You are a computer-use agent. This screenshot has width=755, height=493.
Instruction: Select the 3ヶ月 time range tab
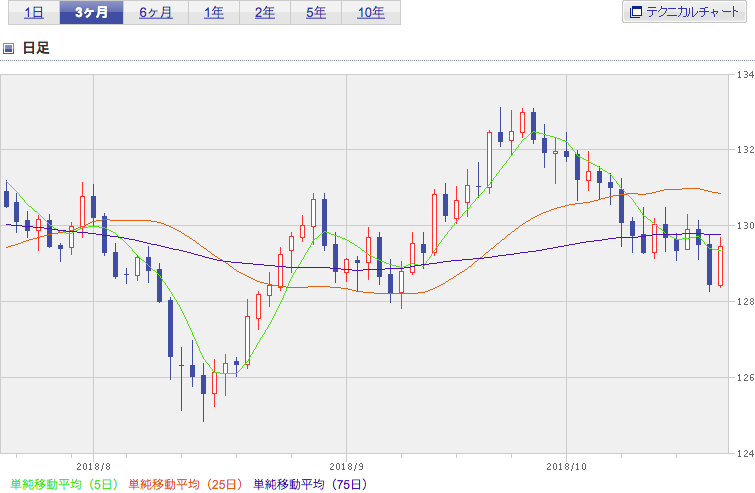pos(91,12)
